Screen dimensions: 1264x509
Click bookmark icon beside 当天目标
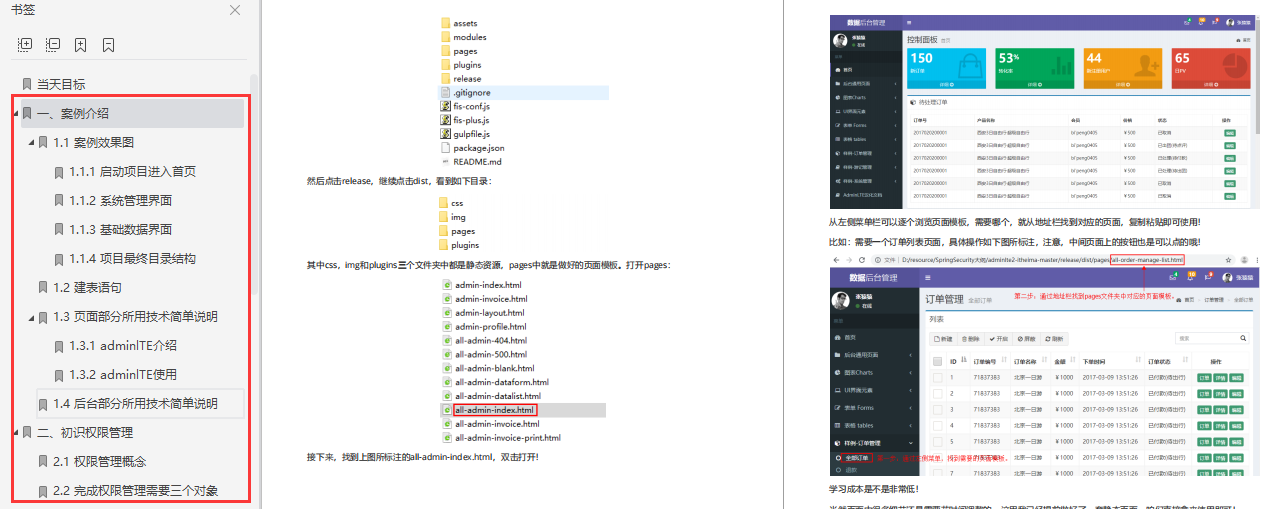pos(27,84)
